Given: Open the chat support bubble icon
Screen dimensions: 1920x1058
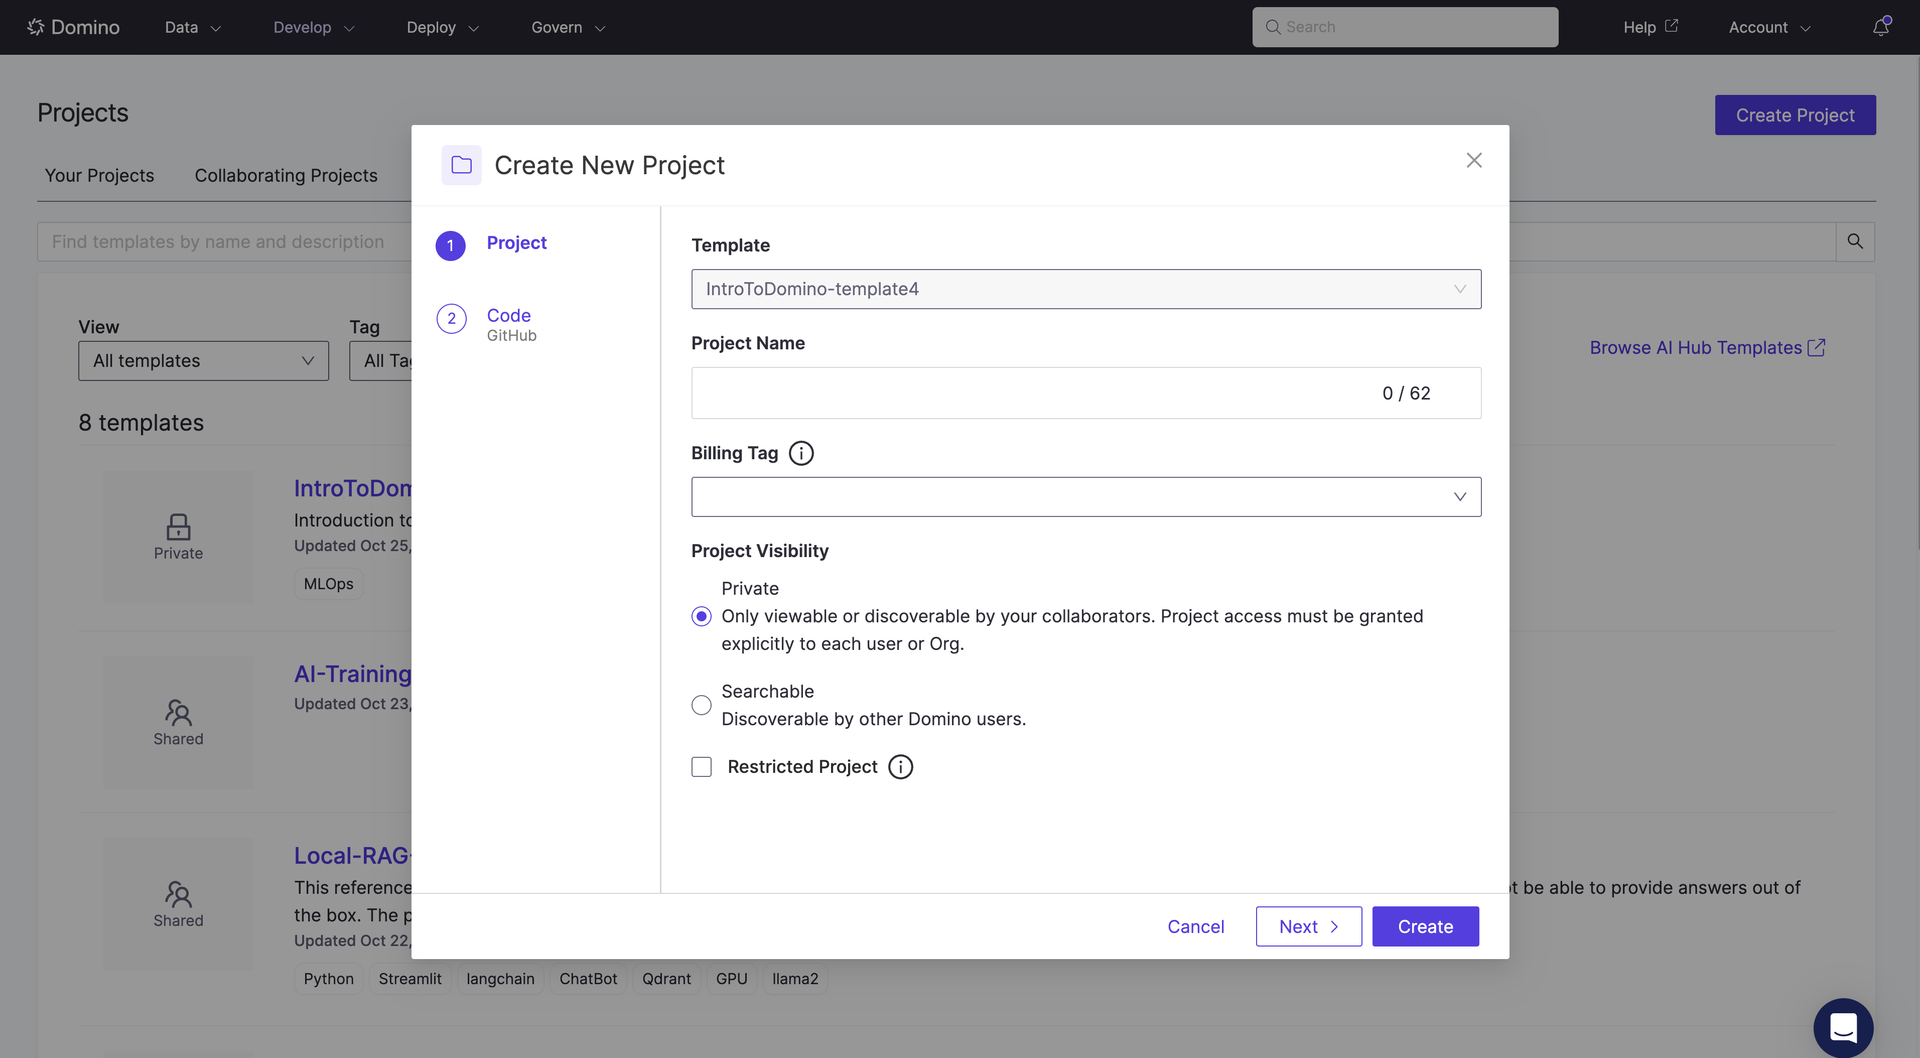Looking at the screenshot, I should [x=1843, y=1027].
